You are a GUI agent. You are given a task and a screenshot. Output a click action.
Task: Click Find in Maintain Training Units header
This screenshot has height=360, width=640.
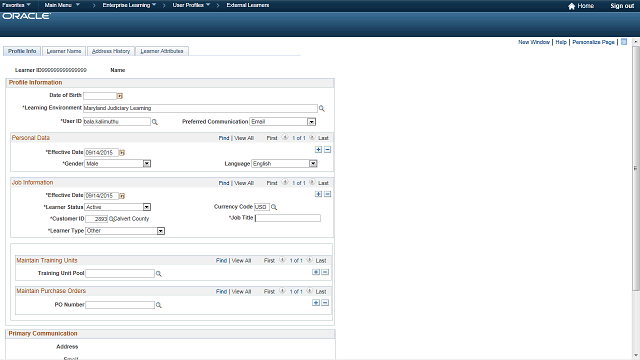pyautogui.click(x=221, y=260)
